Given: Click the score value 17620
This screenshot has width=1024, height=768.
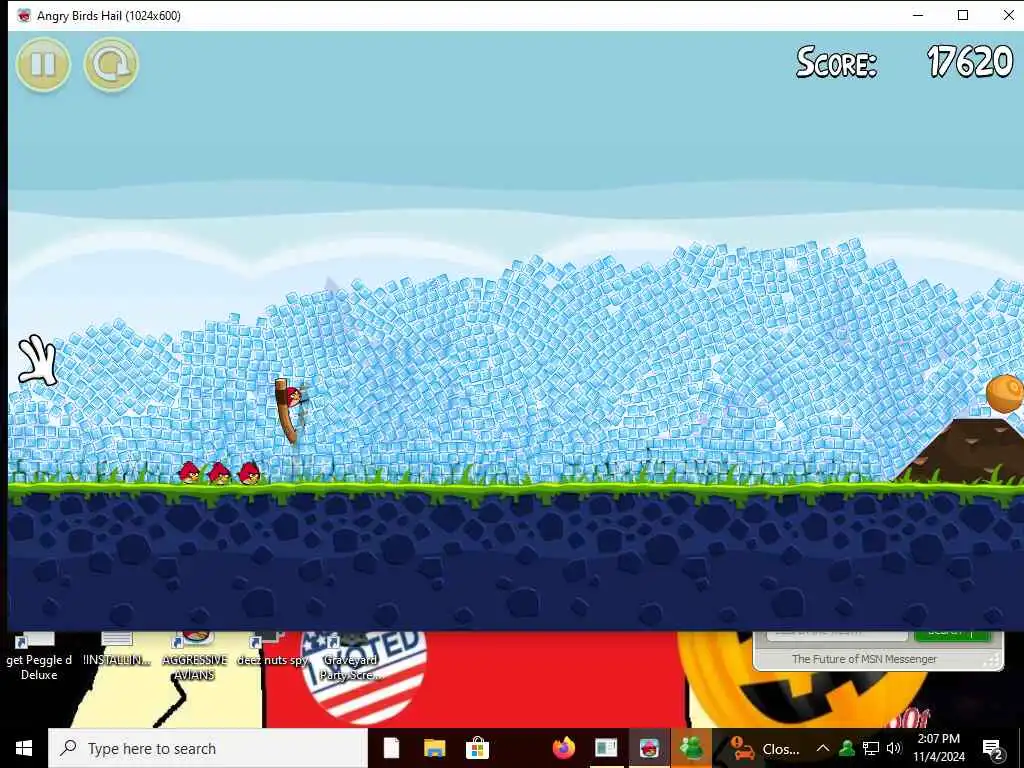Looking at the screenshot, I should point(970,63).
